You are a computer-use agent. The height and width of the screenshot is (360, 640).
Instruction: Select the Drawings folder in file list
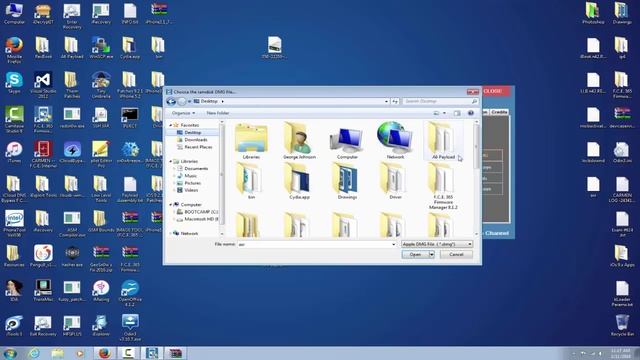tap(347, 182)
